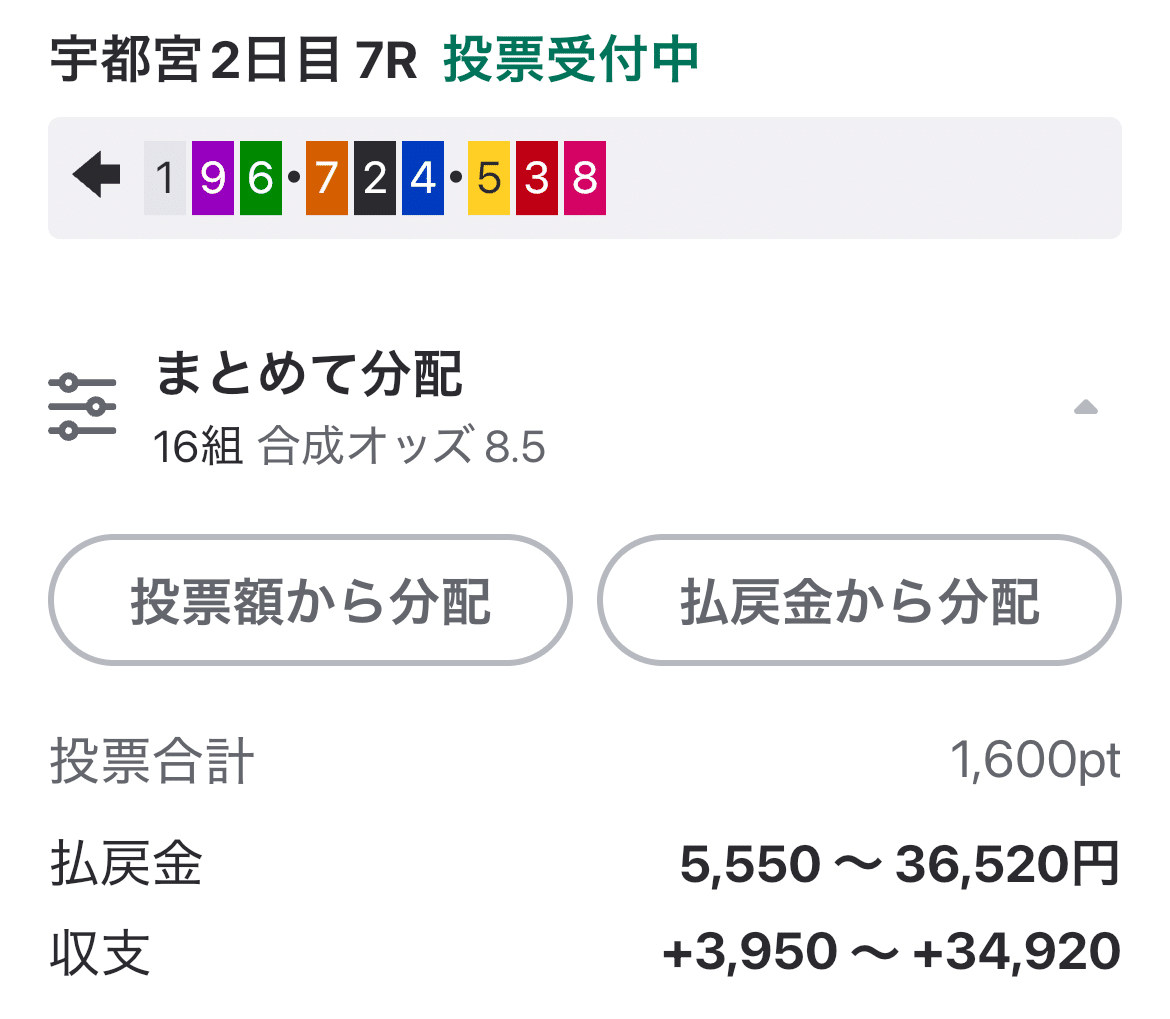Click the 払戻金から分配 button
The height and width of the screenshot is (1019, 1170).
pos(861,600)
